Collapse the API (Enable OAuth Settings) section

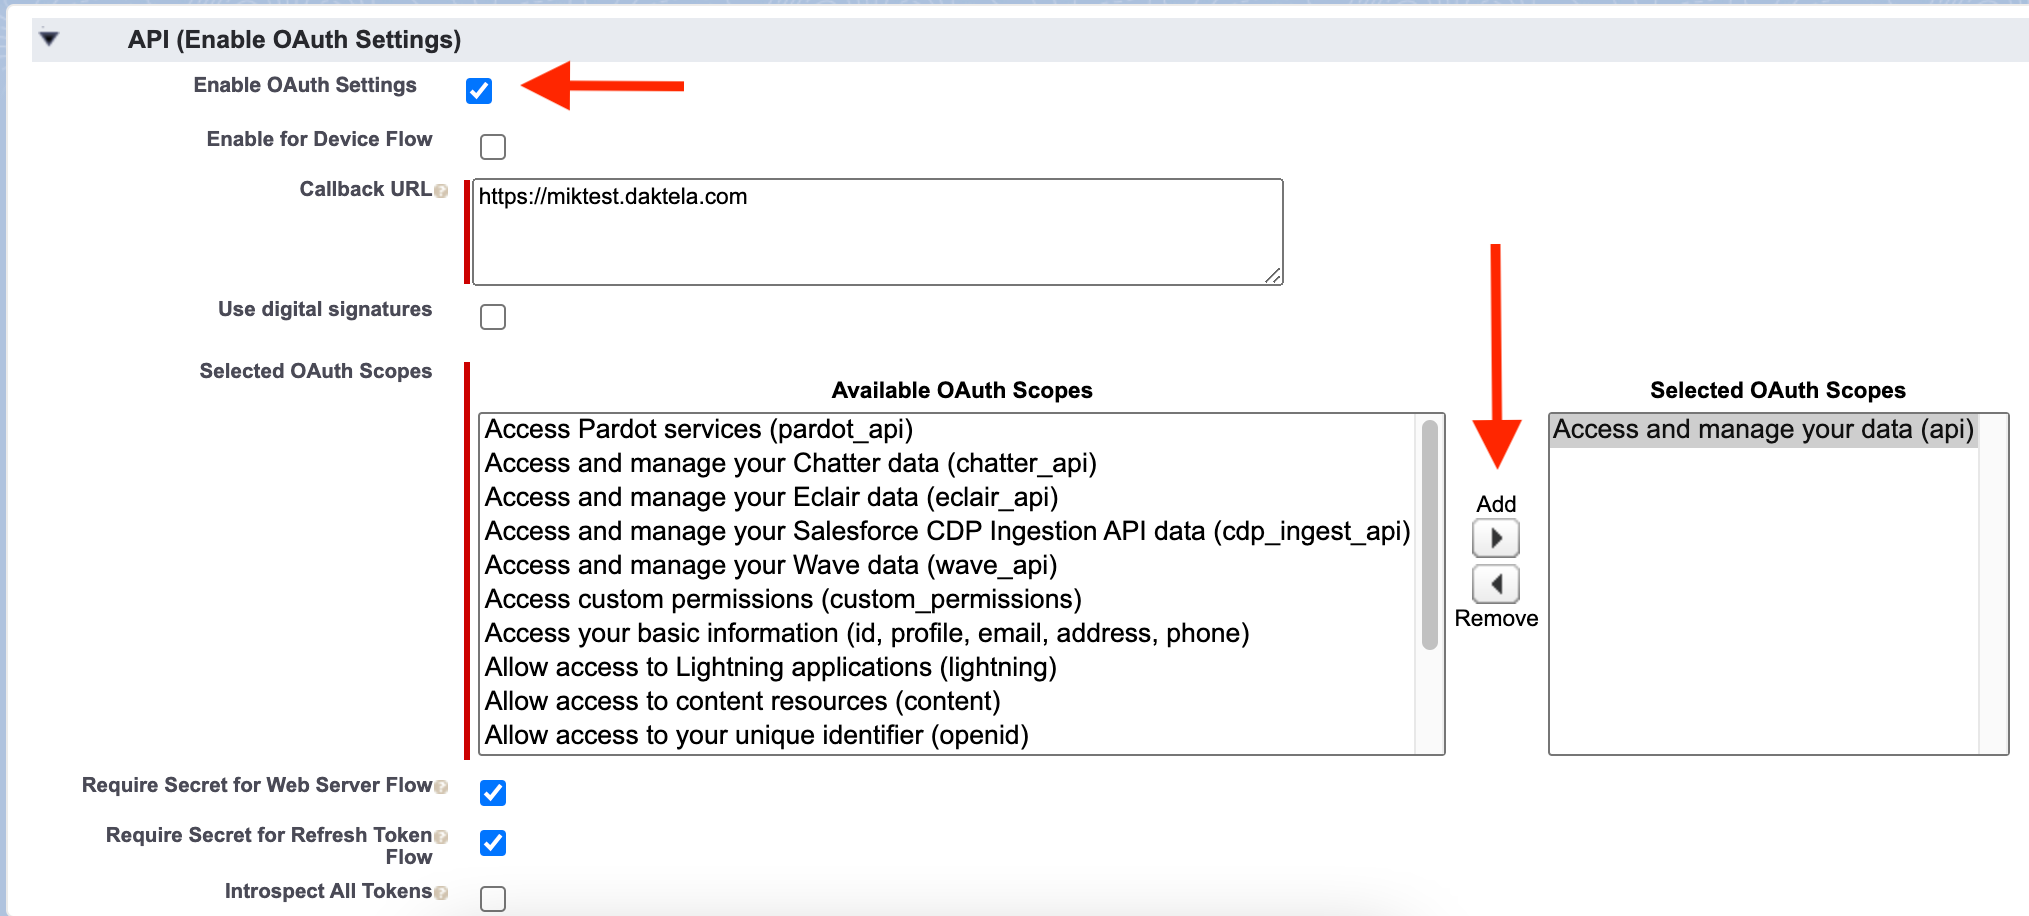click(x=47, y=39)
